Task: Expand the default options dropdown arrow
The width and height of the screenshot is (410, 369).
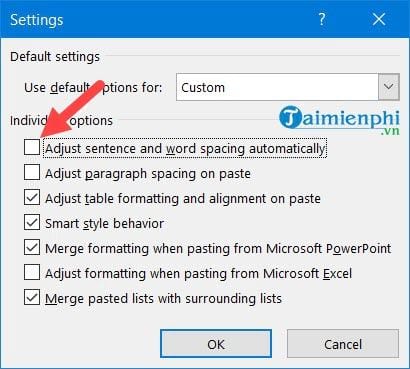Action: 389,87
